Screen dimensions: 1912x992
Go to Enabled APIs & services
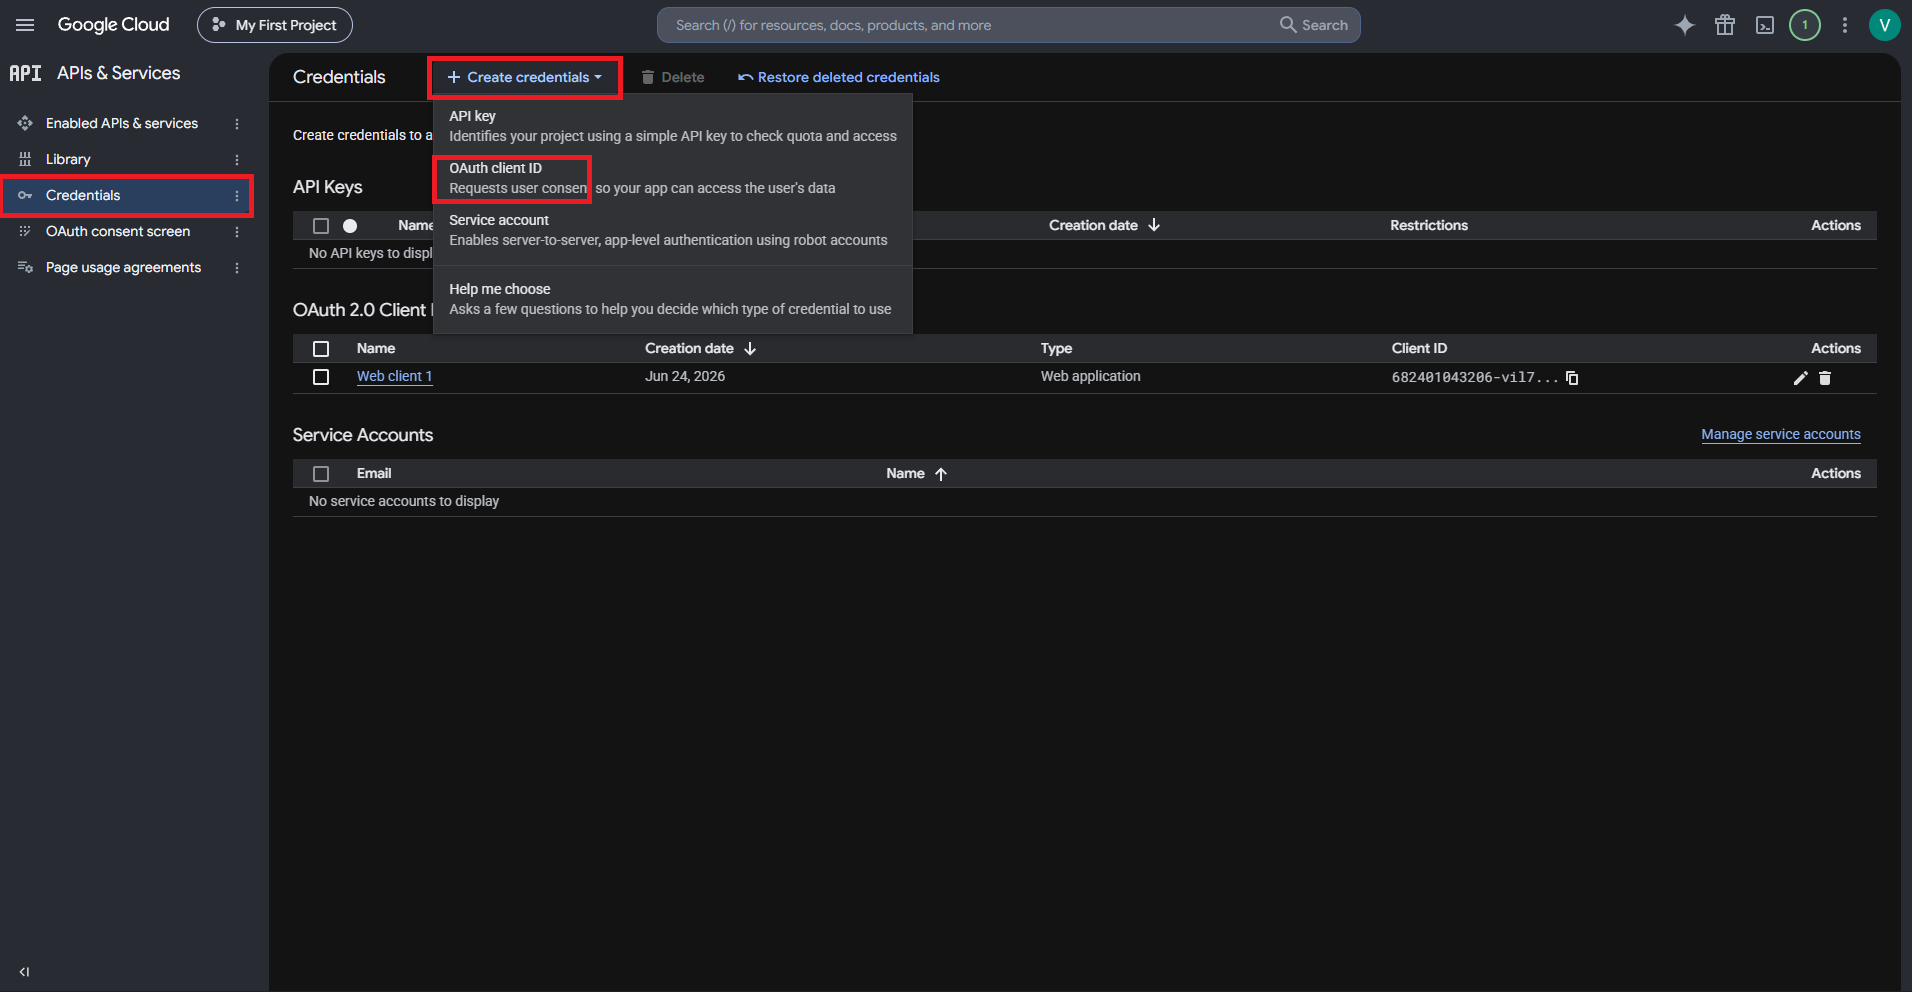[x=122, y=123]
